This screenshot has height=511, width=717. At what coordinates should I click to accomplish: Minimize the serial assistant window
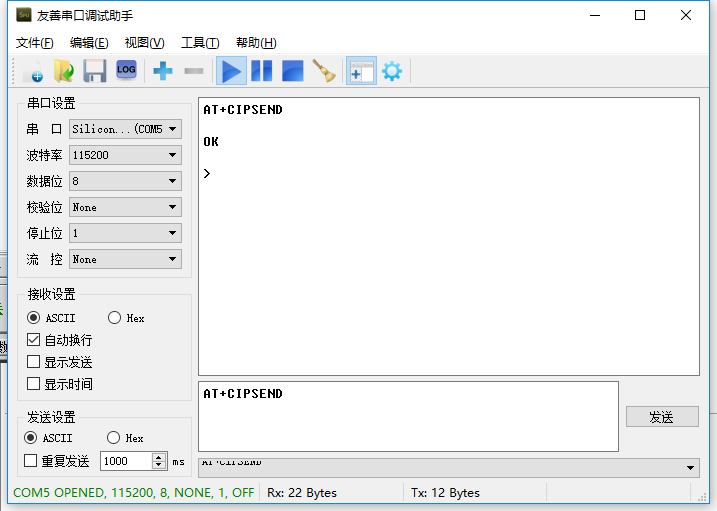pos(595,15)
